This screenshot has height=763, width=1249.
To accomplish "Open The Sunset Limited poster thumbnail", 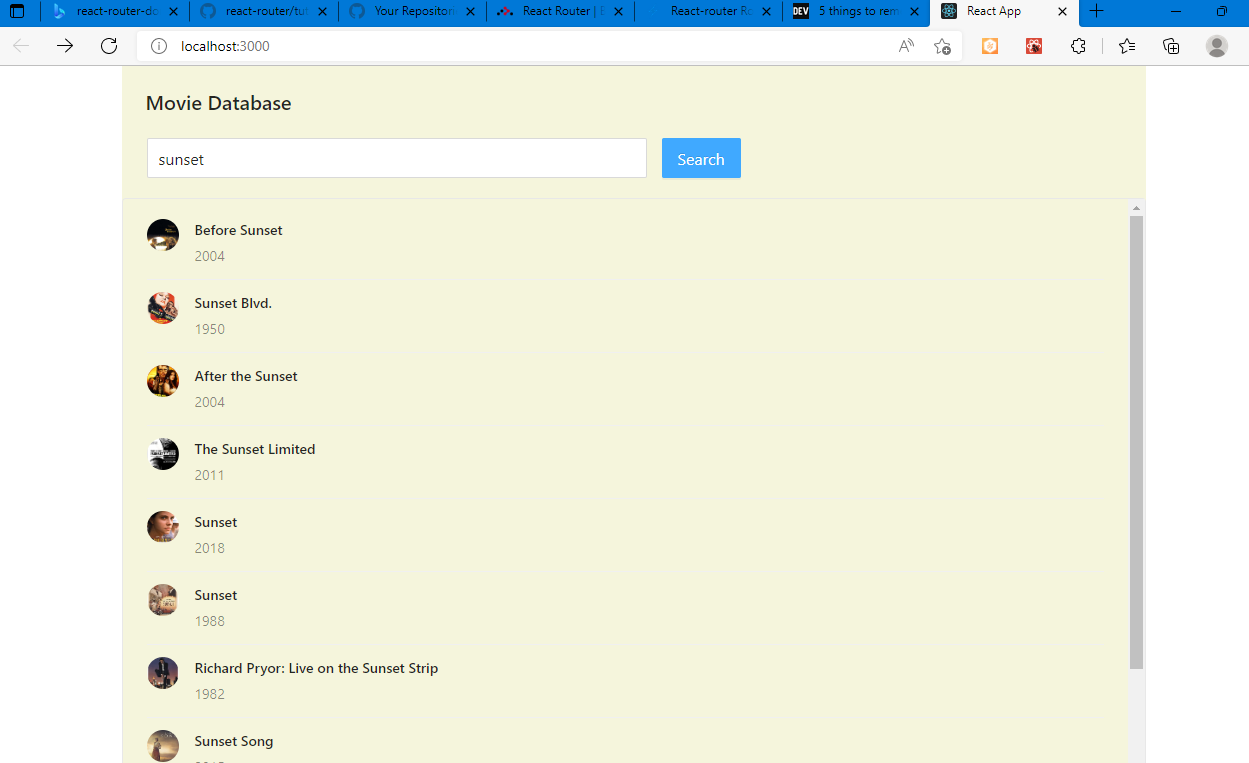I will click(x=163, y=454).
